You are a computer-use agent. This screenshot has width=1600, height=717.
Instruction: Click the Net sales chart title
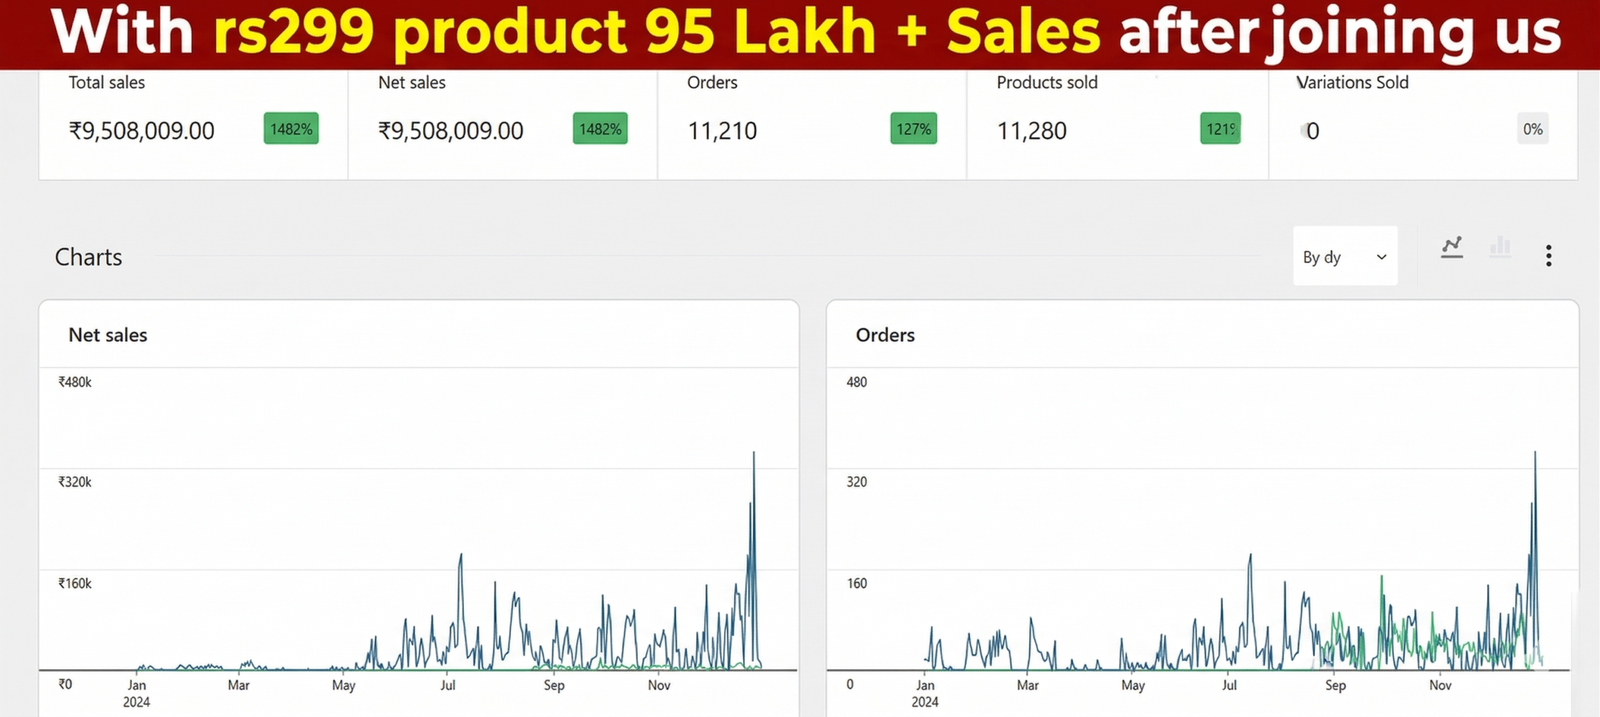108,335
